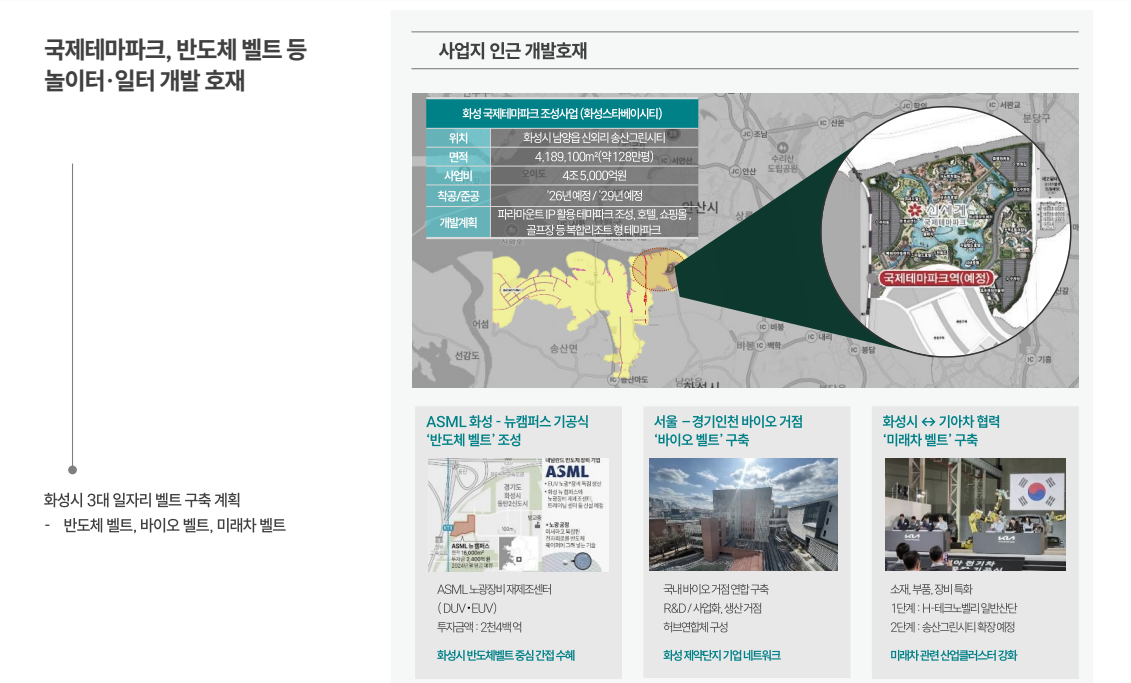
Task: Click the Korean flag in the Kia photo
Action: click(1037, 493)
